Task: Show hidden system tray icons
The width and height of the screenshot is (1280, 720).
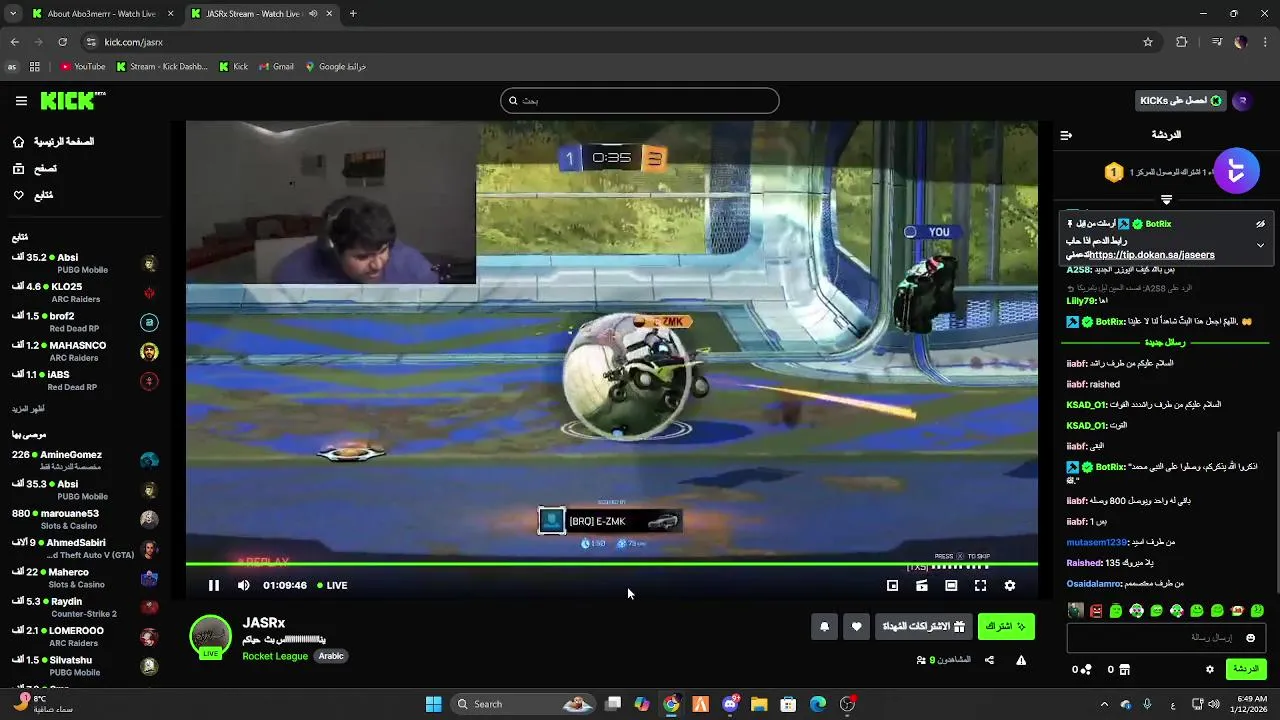Action: (1104, 704)
